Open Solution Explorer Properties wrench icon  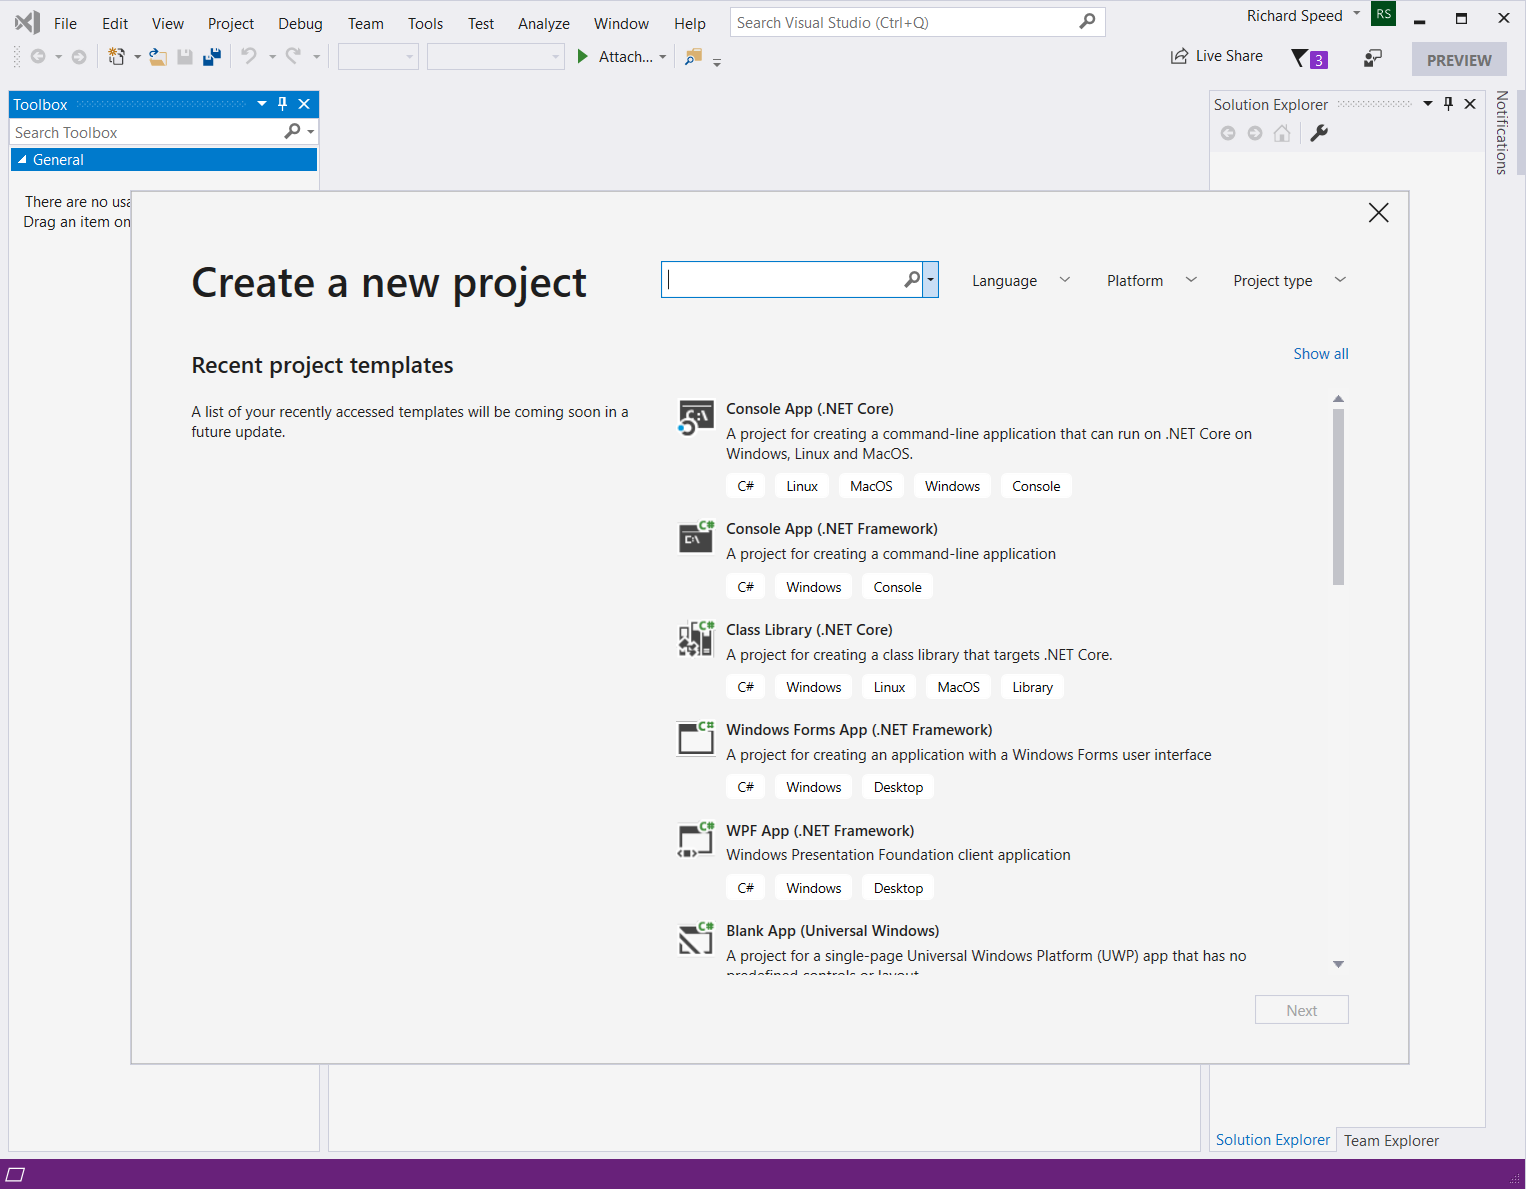pyautogui.click(x=1319, y=133)
